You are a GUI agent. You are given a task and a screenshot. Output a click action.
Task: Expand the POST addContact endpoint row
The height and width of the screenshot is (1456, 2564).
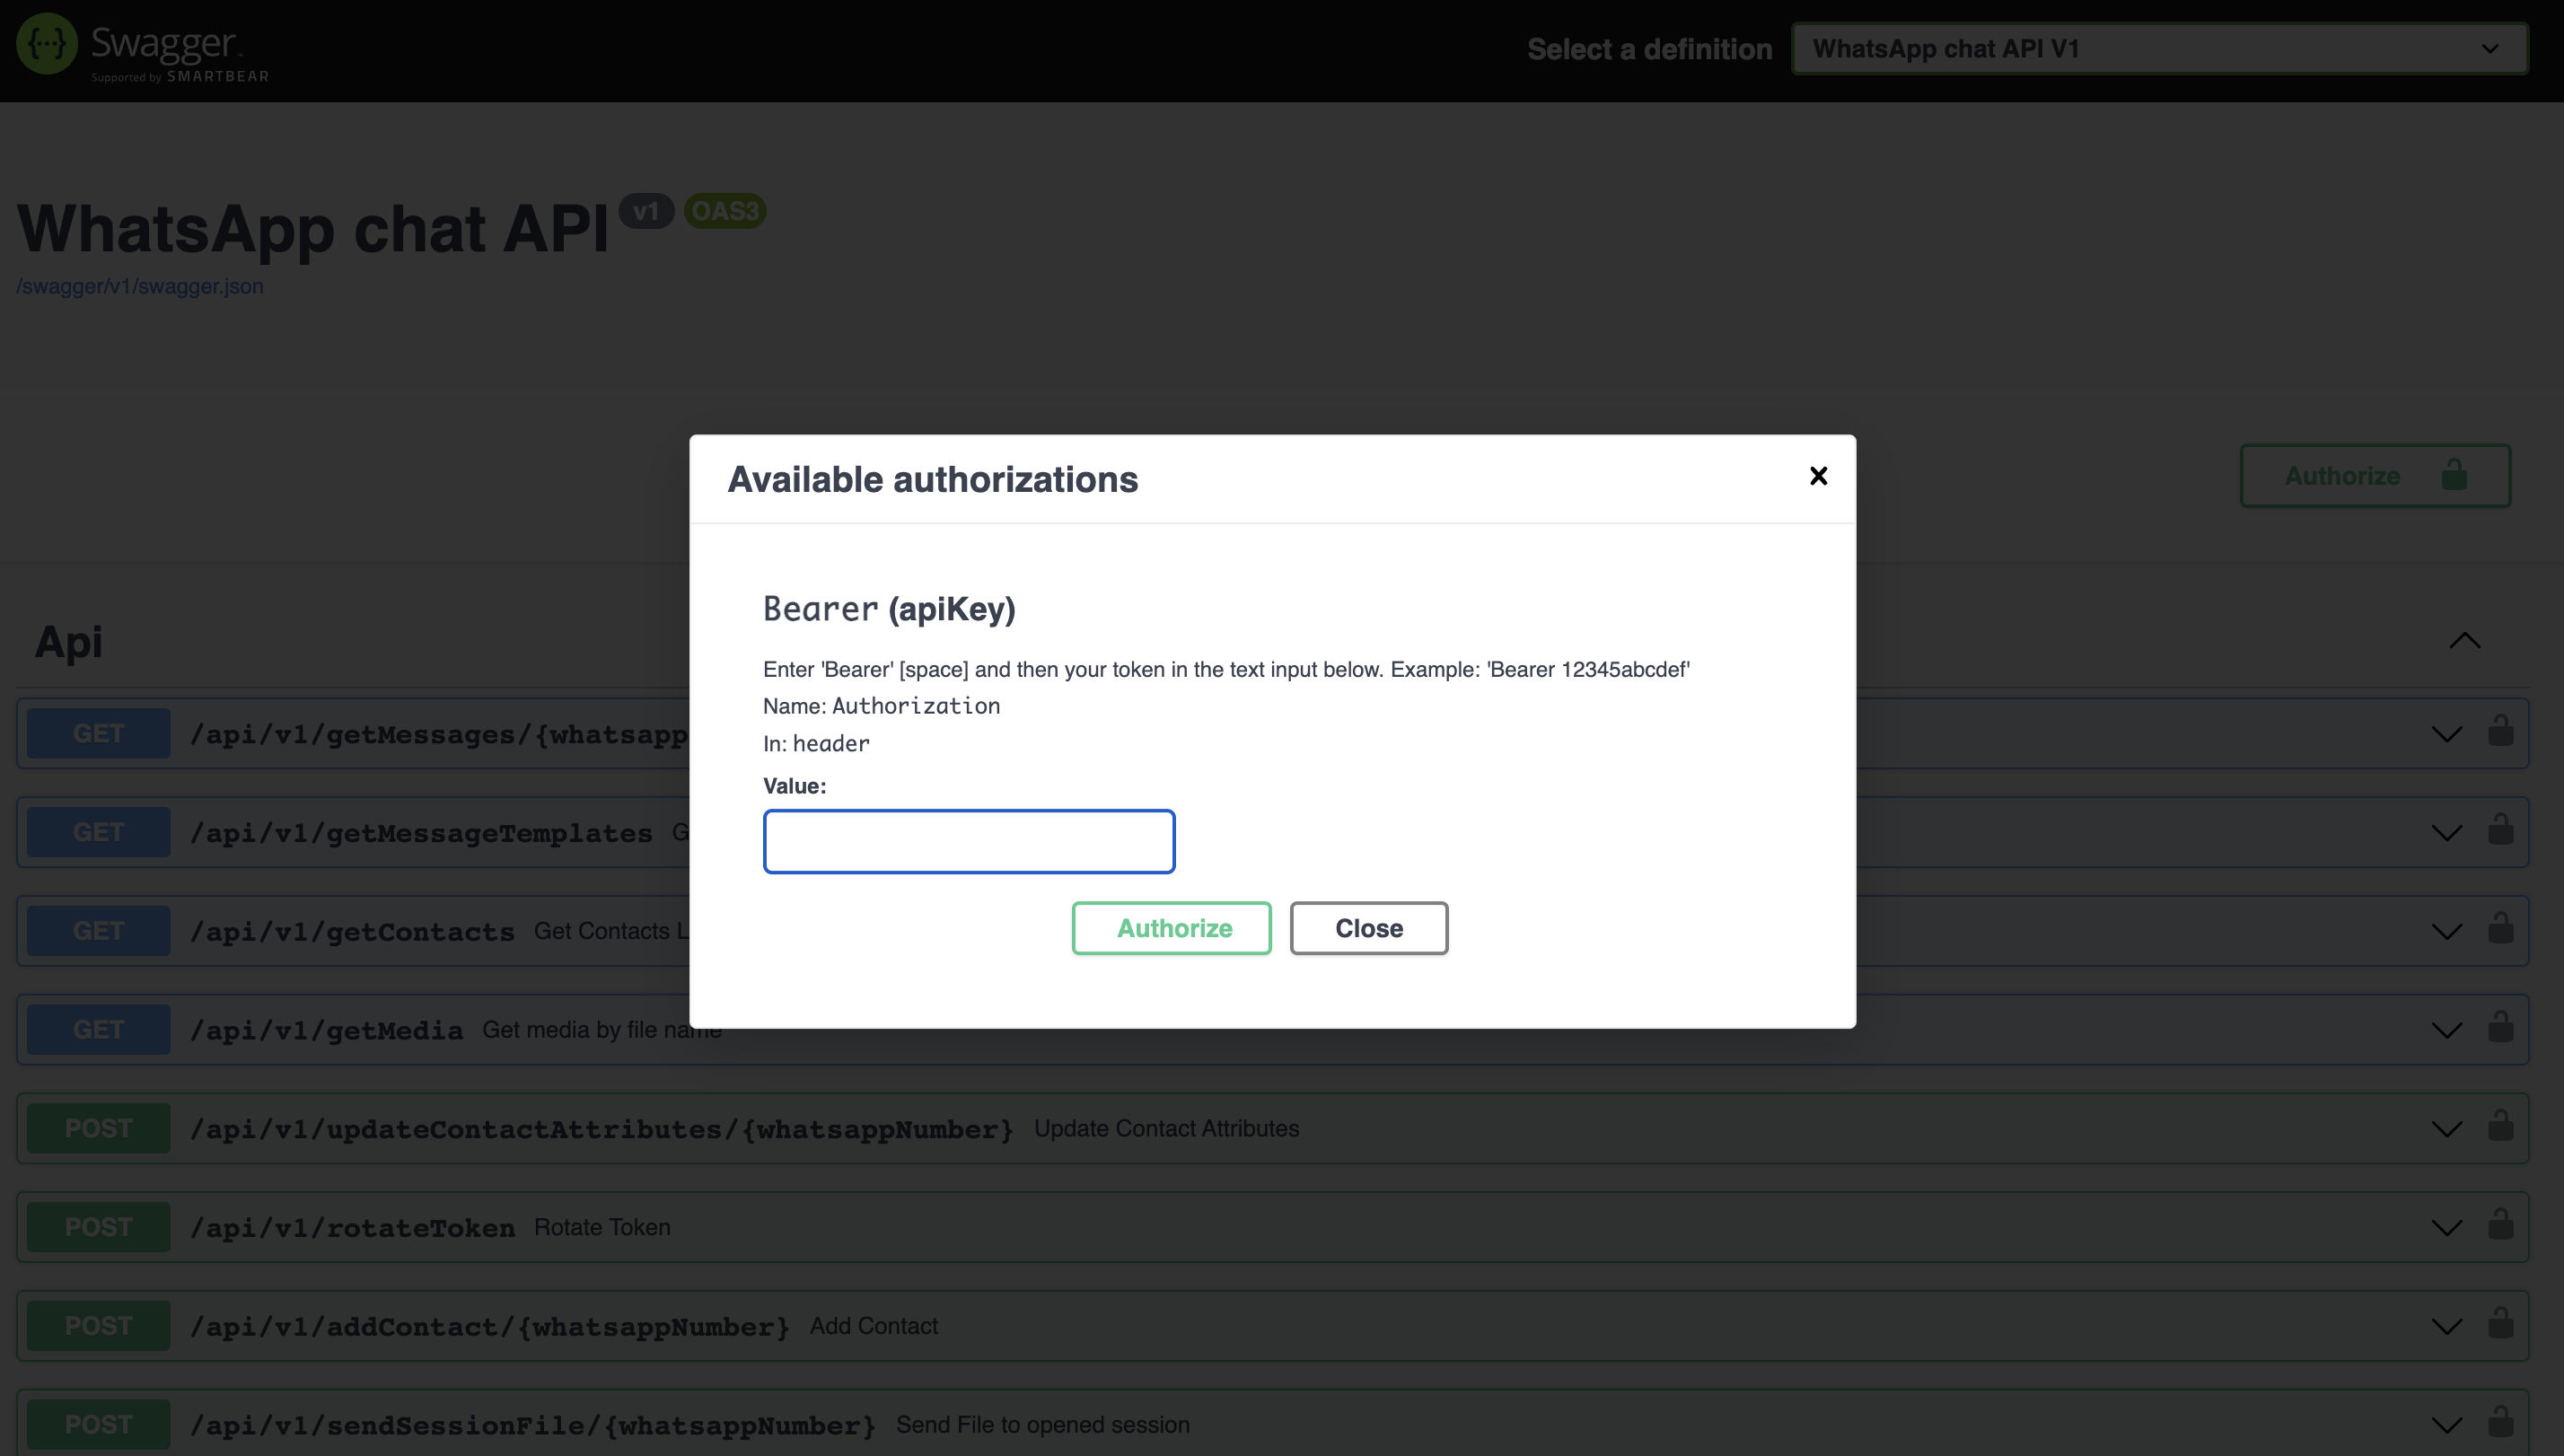2448,1326
